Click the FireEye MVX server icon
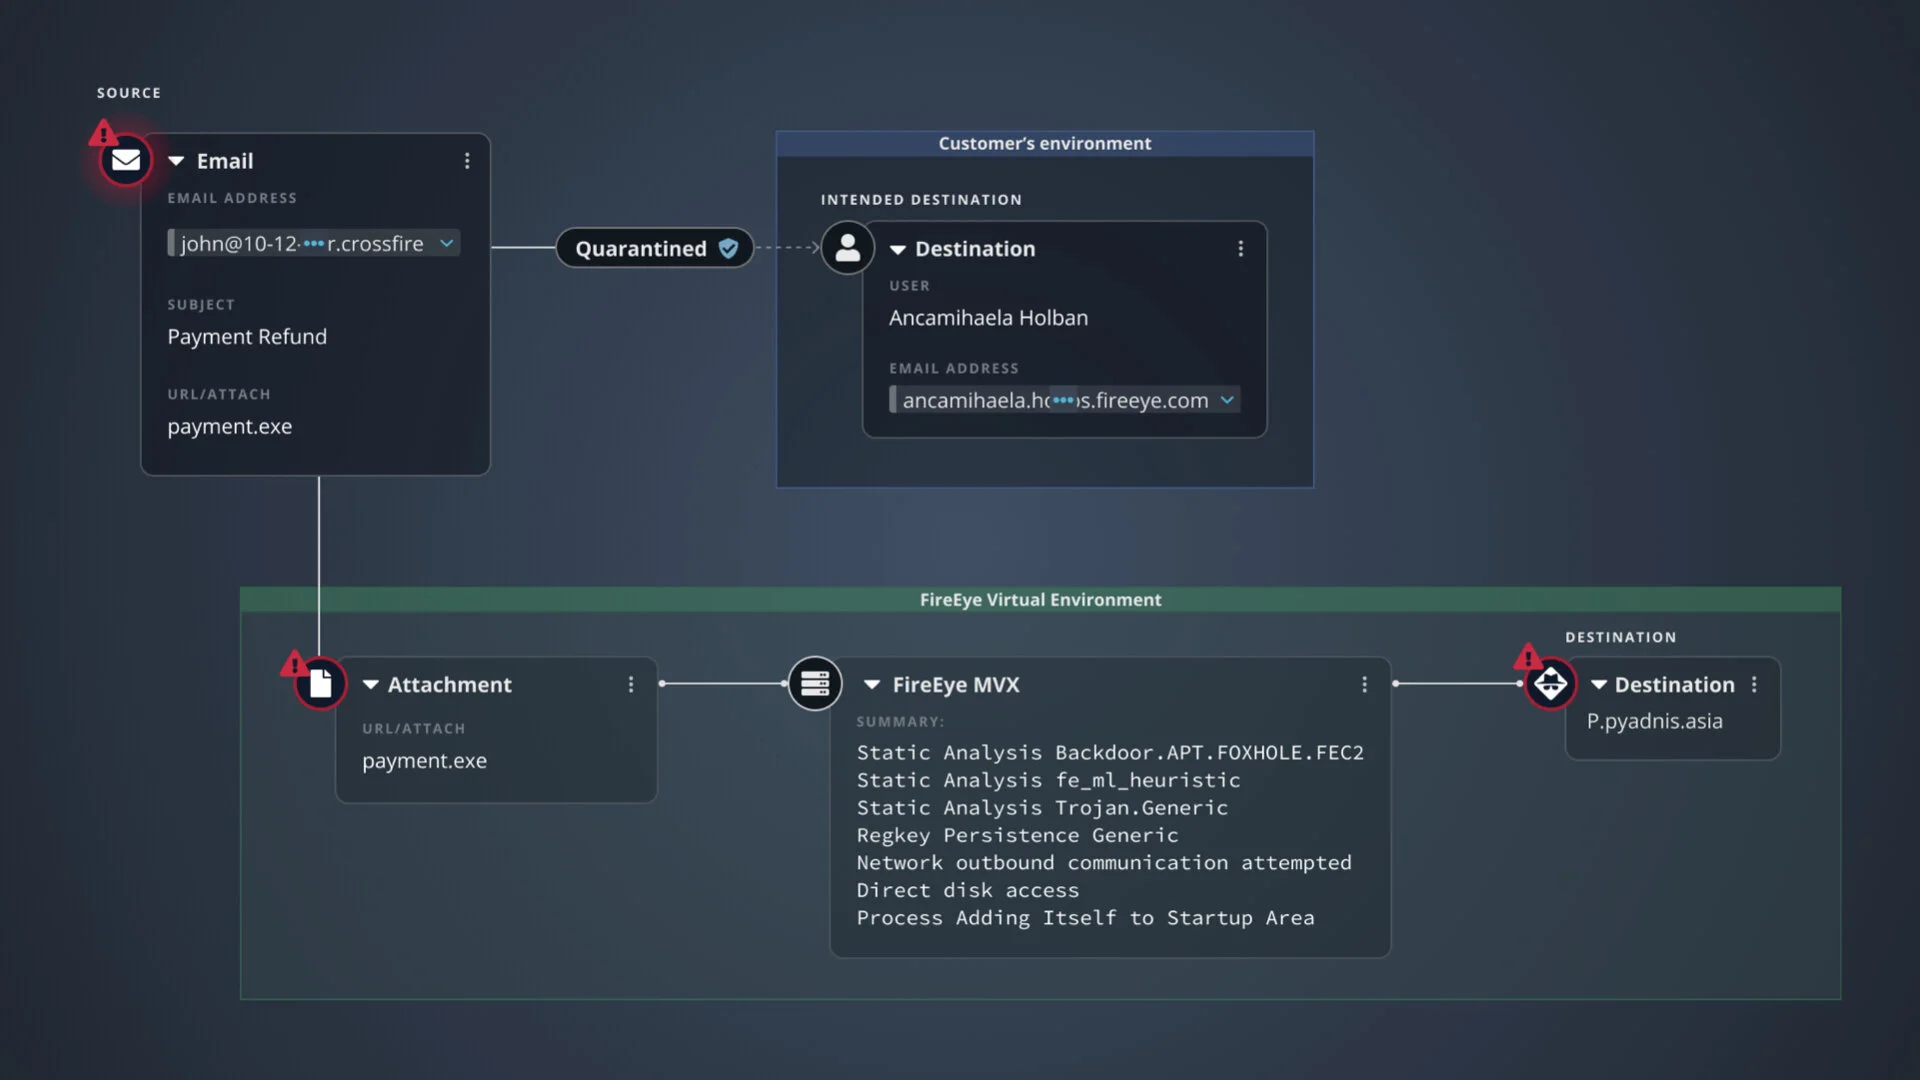 [x=815, y=684]
